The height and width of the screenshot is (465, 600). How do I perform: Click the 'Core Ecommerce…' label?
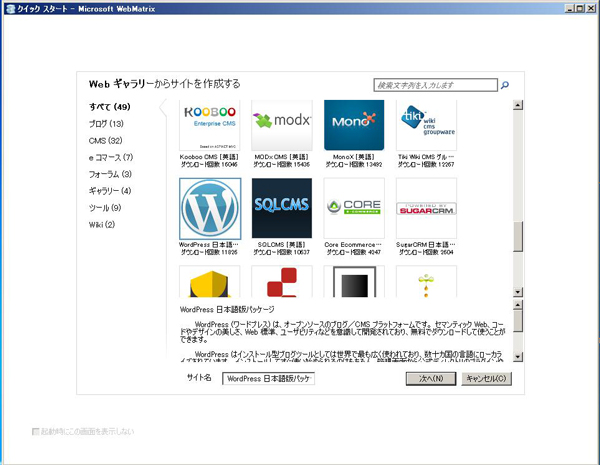click(353, 245)
